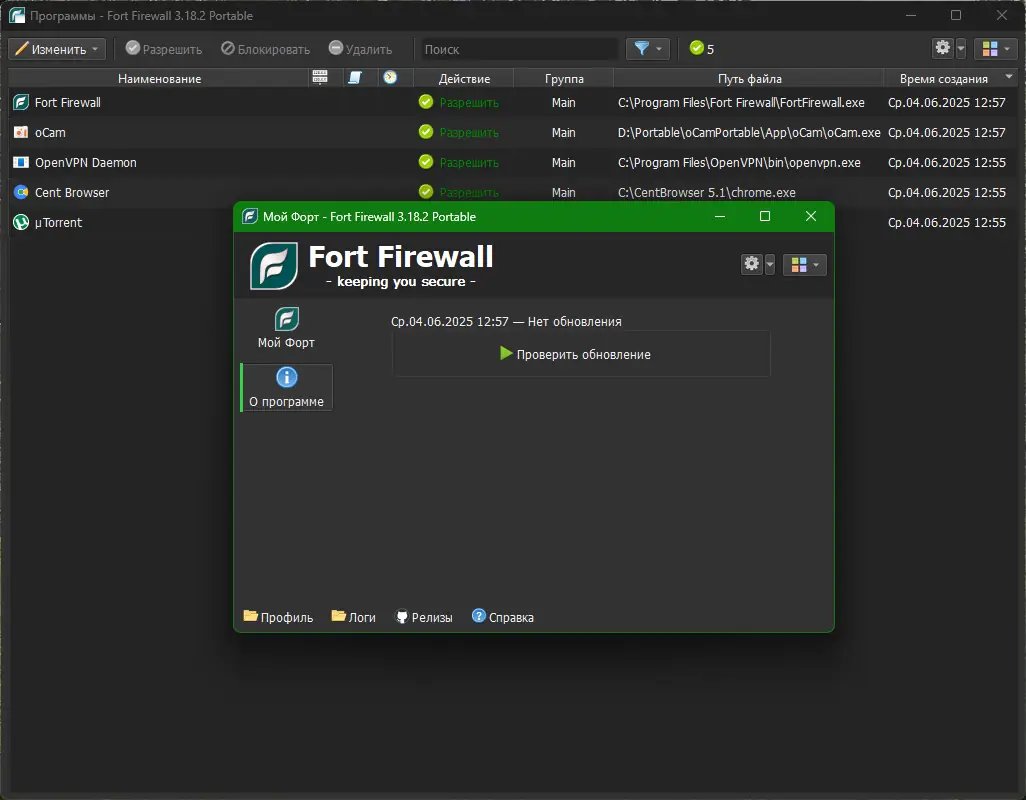The width and height of the screenshot is (1026, 800).
Task: Click the Удалить toolbar button
Action: point(361,49)
